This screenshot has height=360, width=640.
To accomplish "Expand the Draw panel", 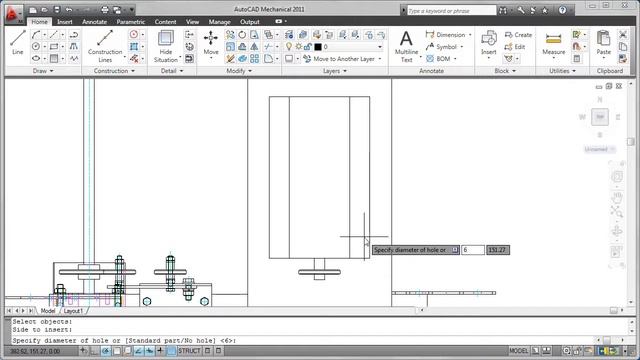I will coord(43,71).
